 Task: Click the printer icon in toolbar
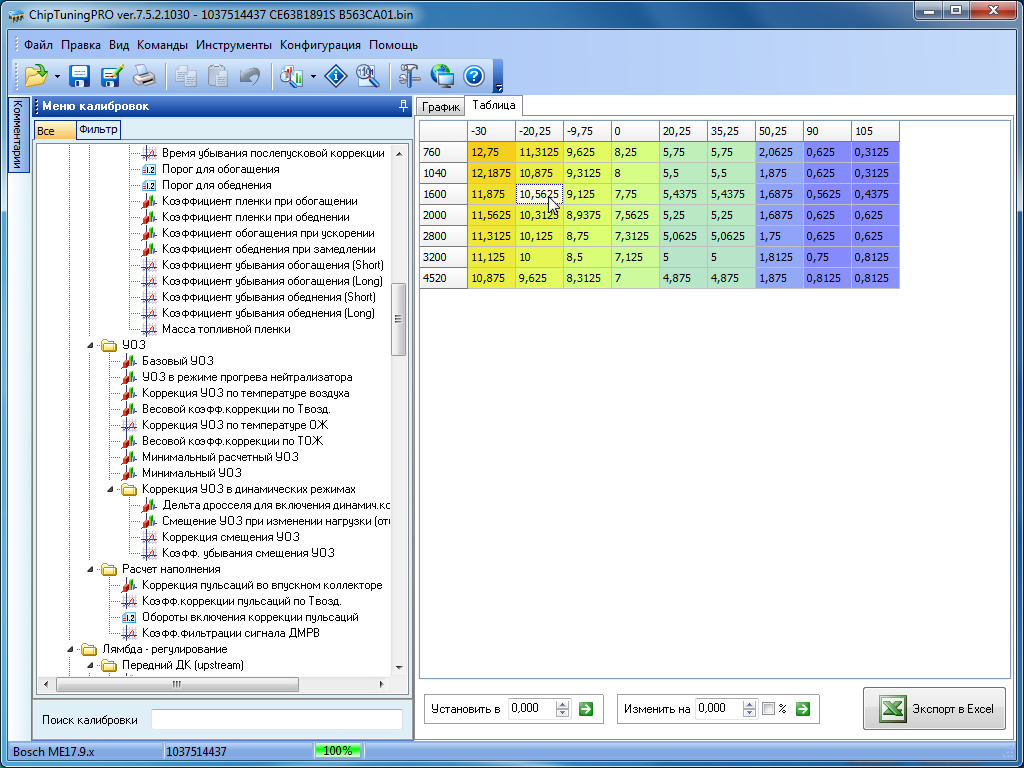(x=143, y=76)
